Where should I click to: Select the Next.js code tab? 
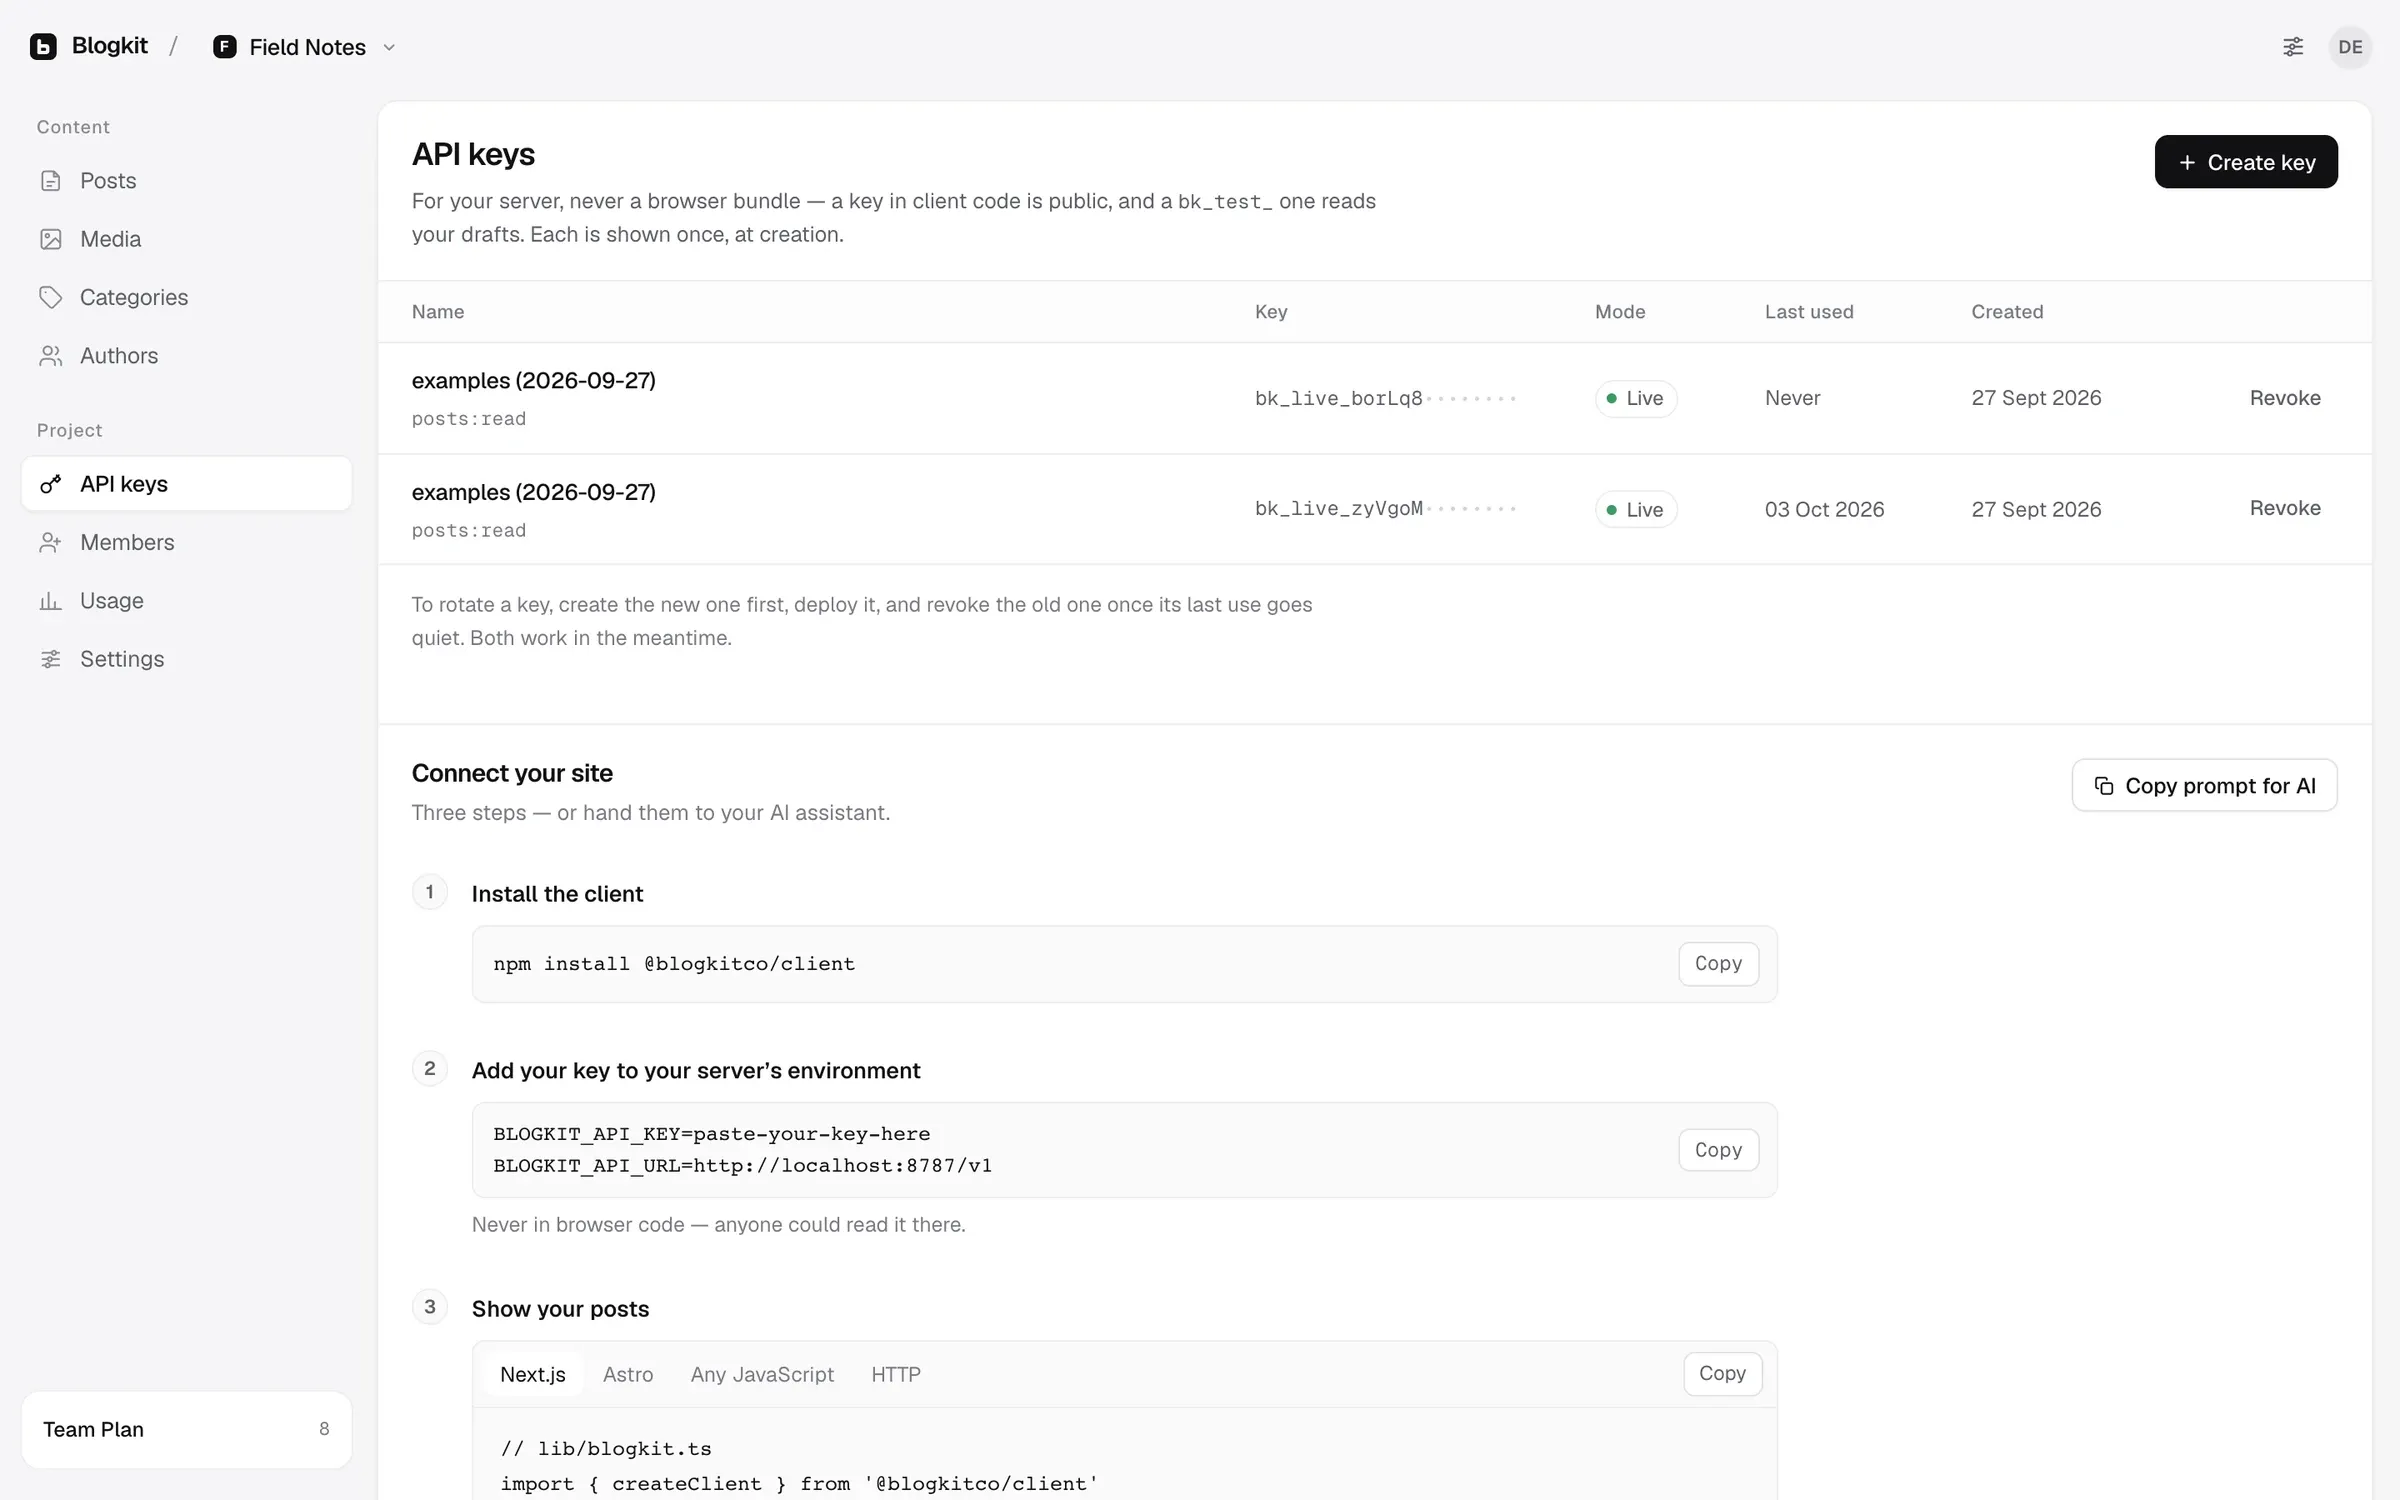[x=533, y=1374]
